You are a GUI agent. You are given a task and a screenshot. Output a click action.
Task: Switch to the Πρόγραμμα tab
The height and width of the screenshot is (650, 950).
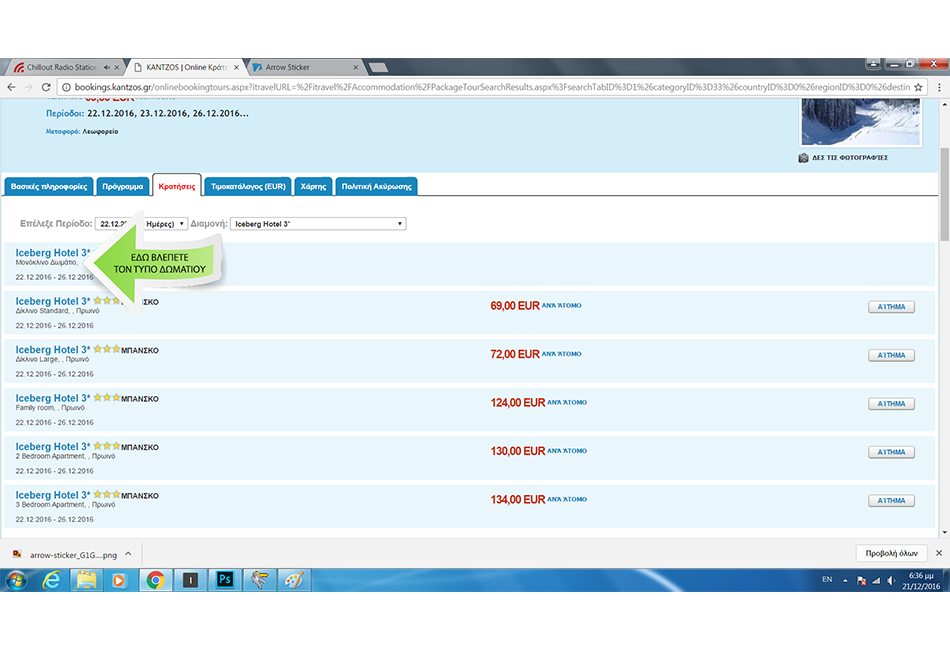[x=123, y=186]
